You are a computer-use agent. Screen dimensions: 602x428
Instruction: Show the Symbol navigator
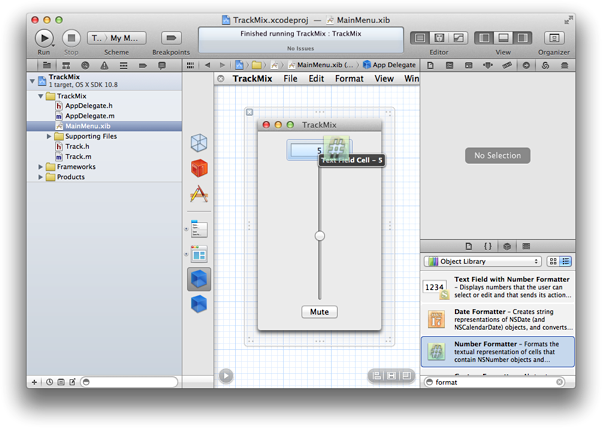pos(66,65)
